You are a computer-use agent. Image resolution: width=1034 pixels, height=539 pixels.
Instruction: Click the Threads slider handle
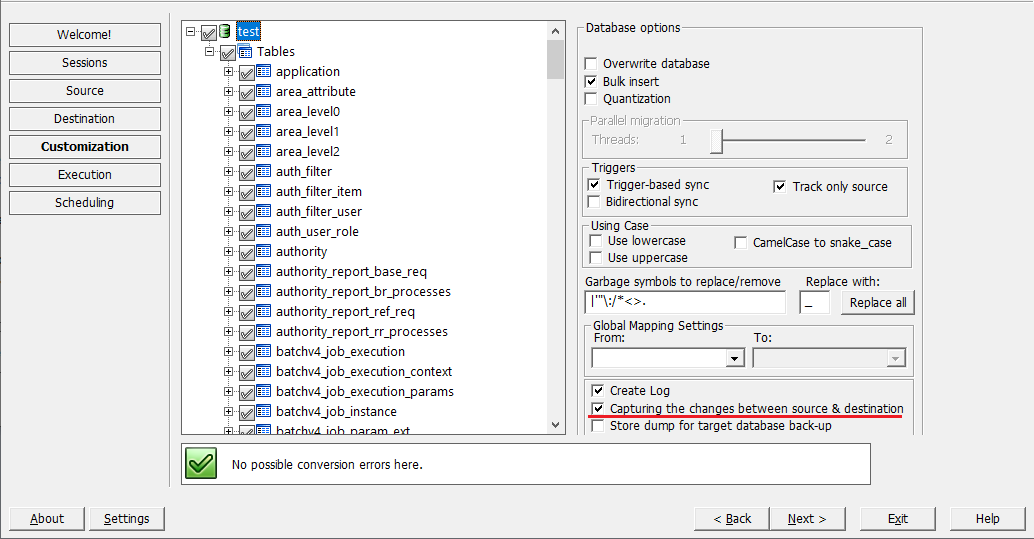click(717, 140)
